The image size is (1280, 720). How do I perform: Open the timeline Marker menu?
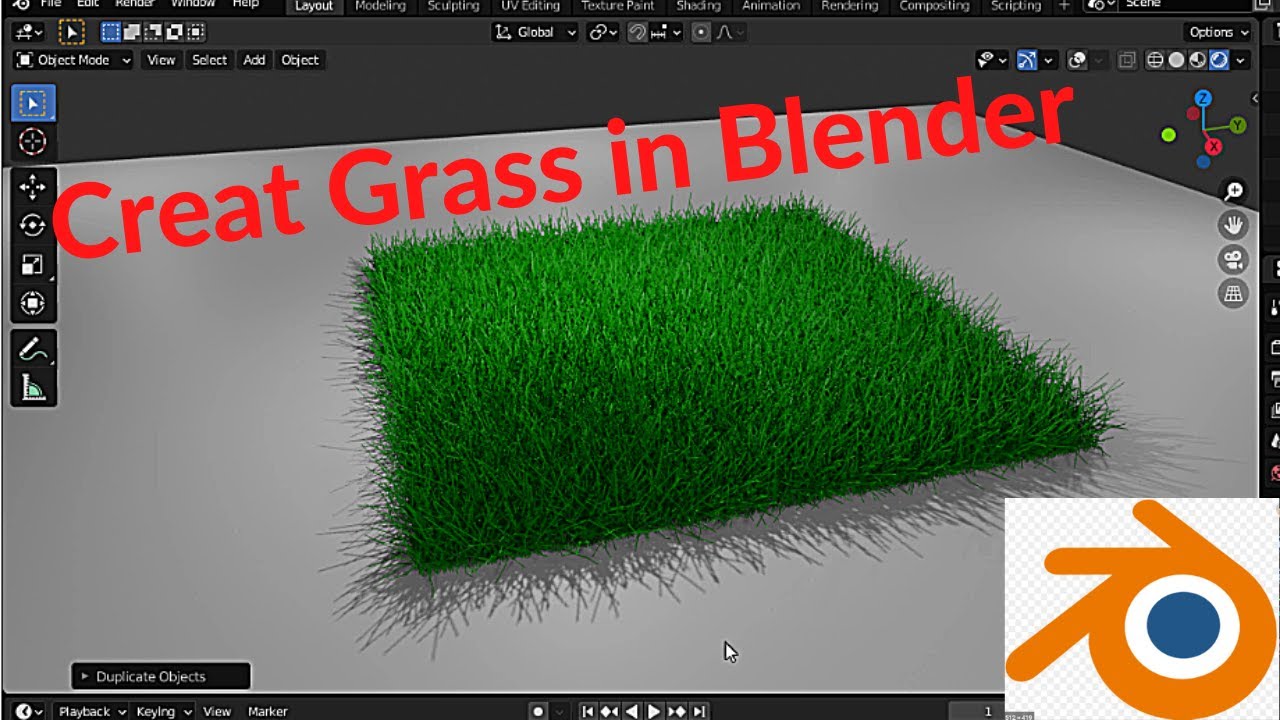pos(267,711)
